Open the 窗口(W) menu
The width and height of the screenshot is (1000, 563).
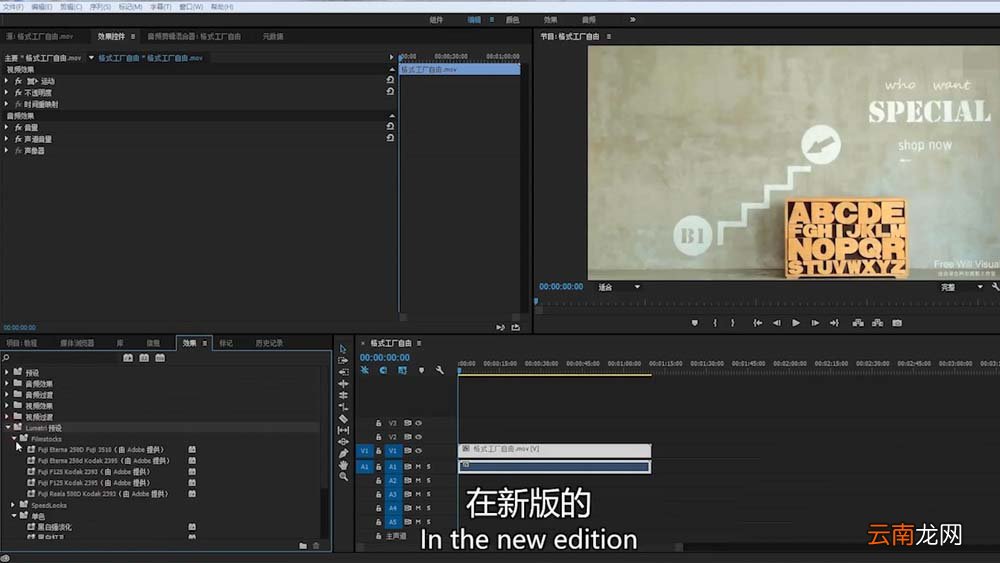tap(191, 6)
